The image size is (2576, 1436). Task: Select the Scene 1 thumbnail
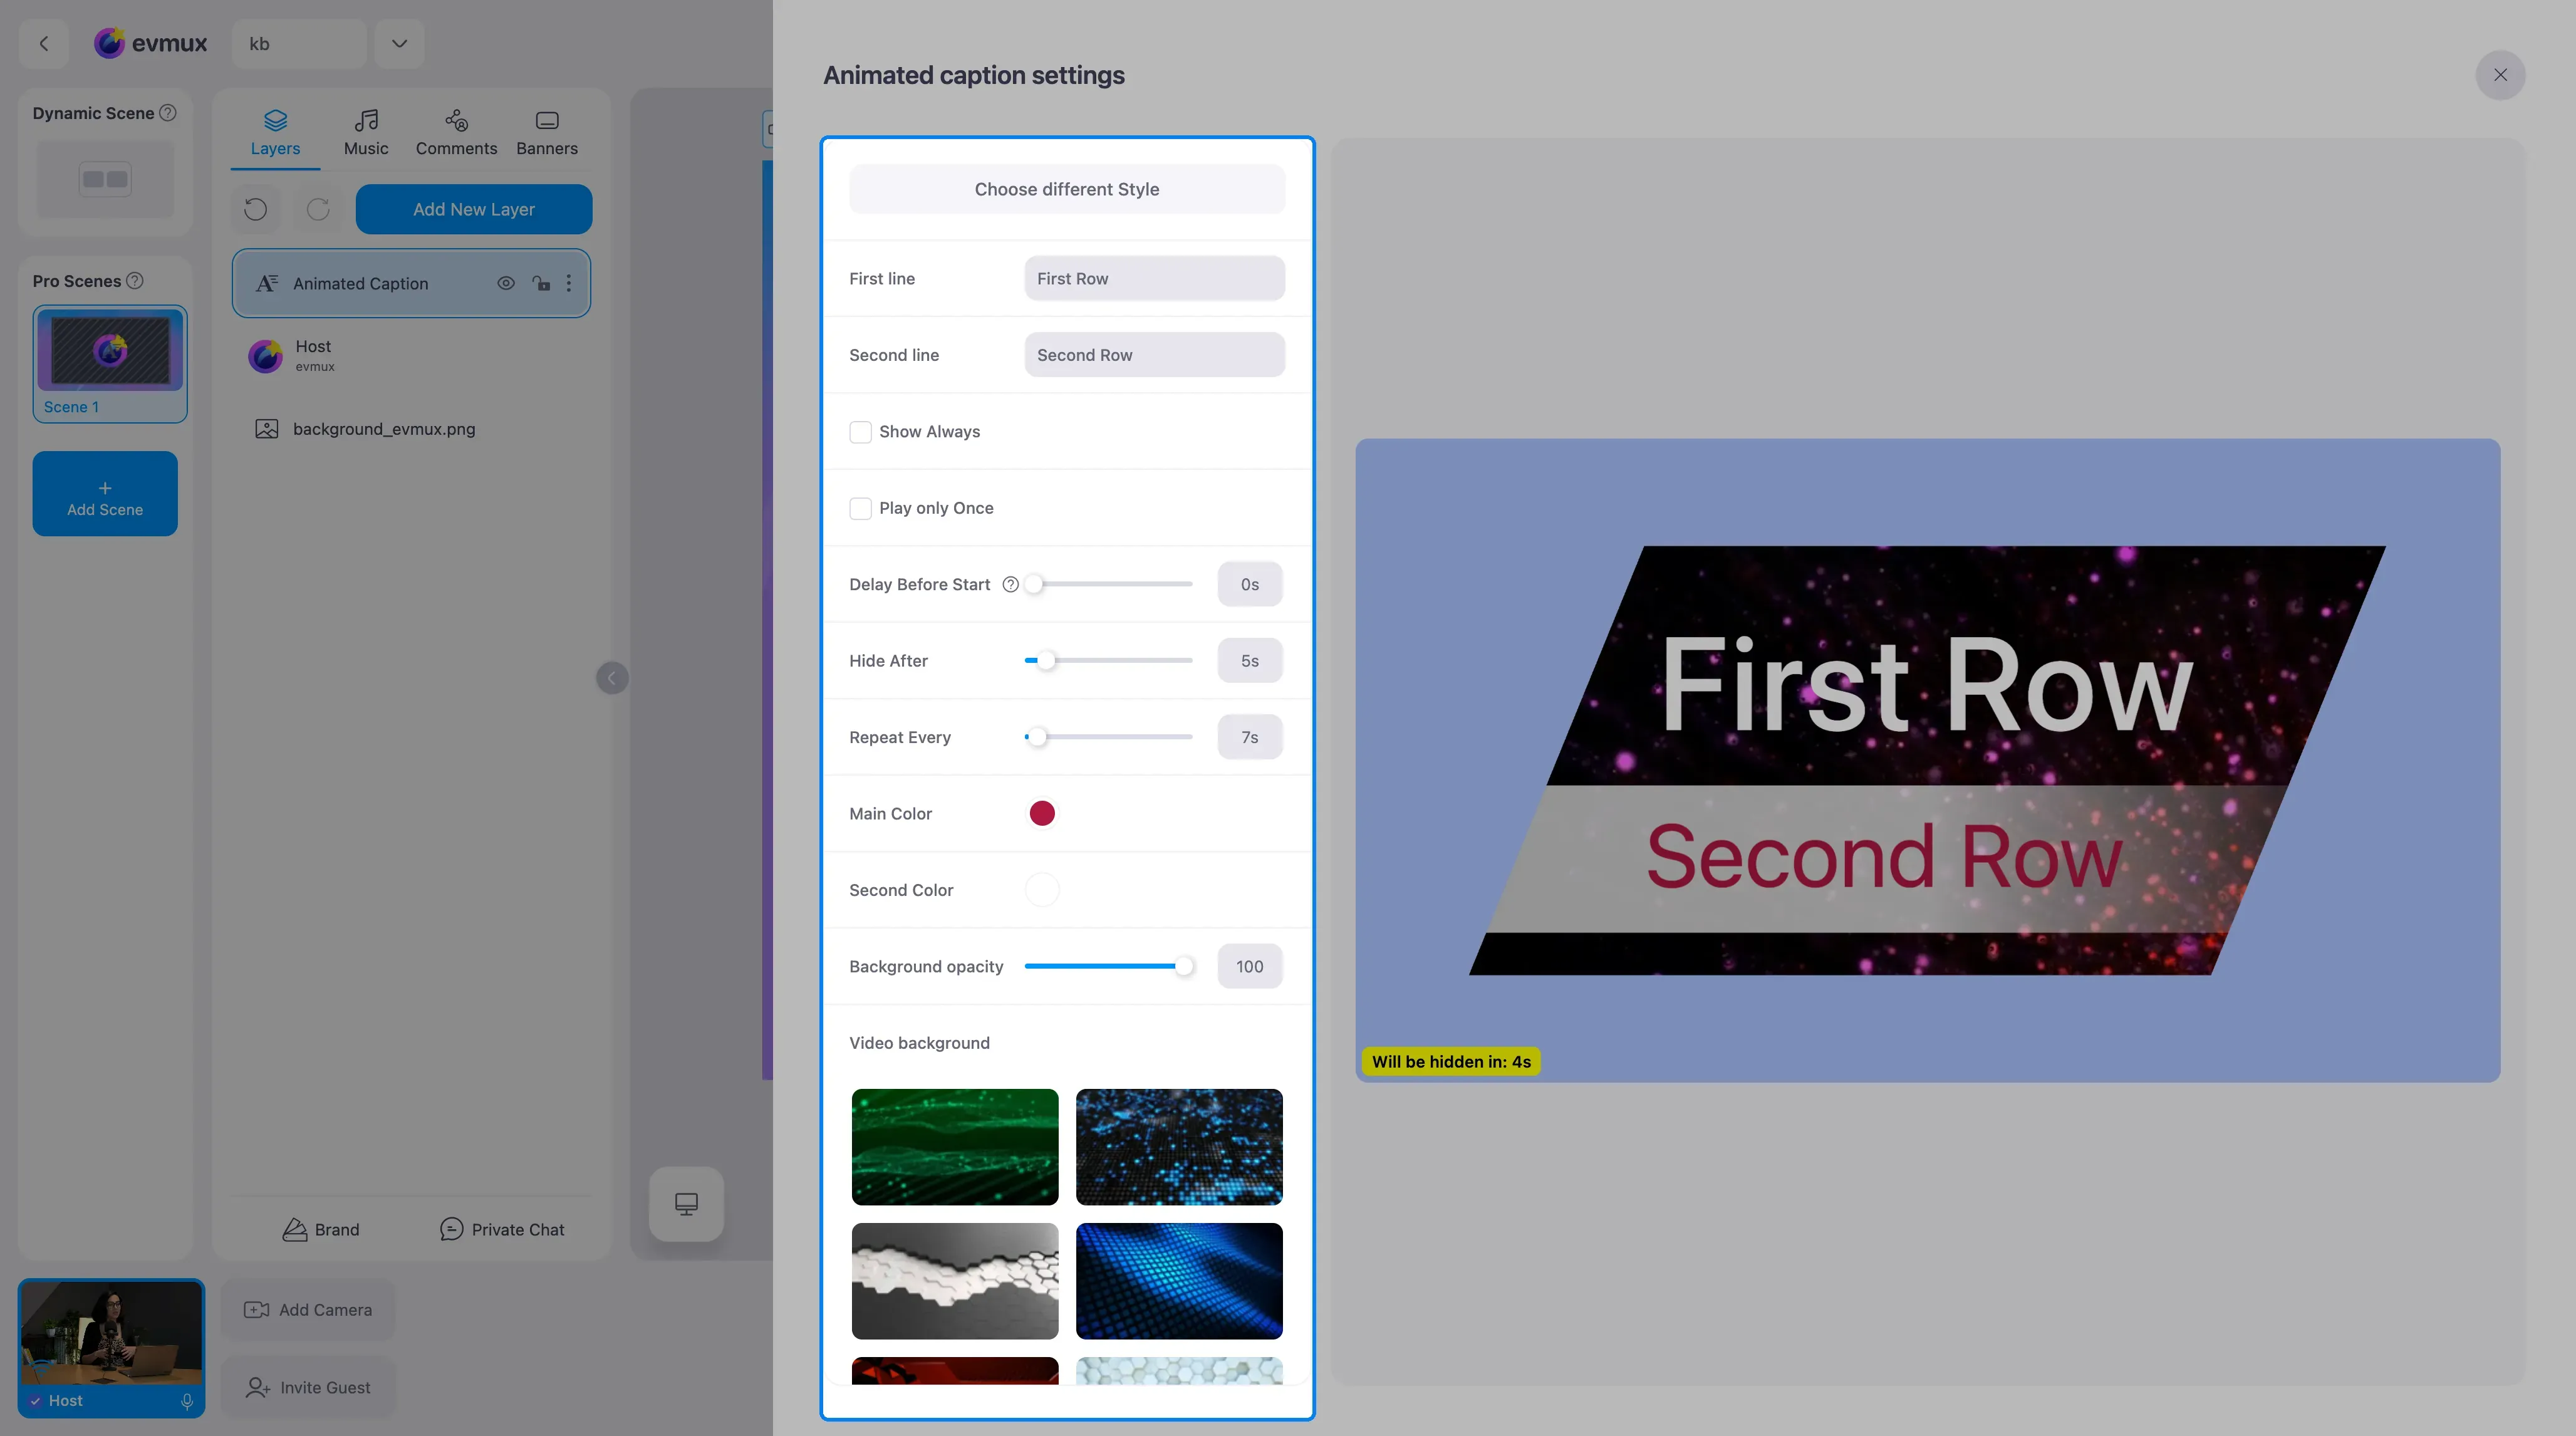[x=110, y=364]
